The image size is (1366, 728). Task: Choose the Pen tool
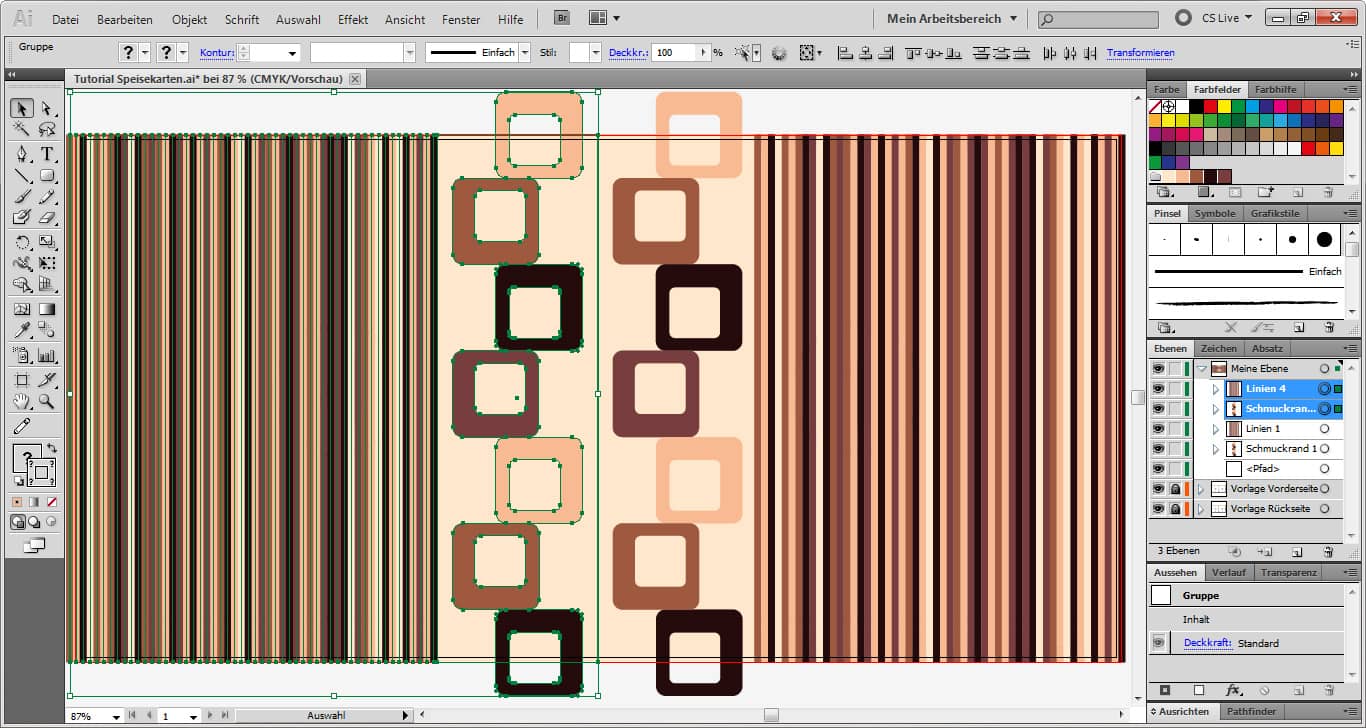coord(21,154)
